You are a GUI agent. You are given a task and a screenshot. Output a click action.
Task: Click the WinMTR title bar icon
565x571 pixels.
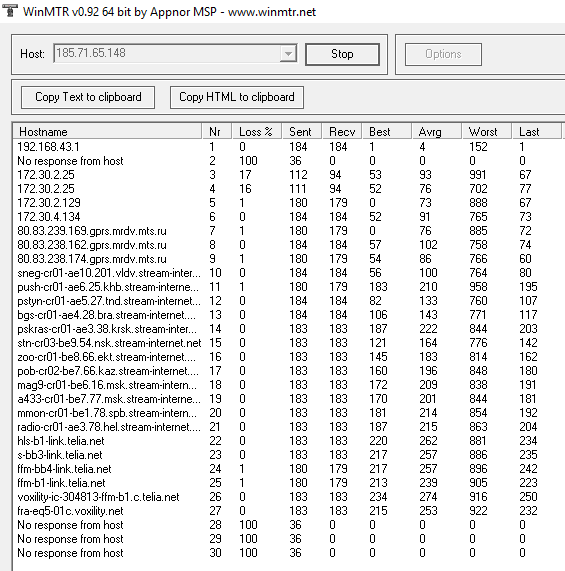click(10, 10)
